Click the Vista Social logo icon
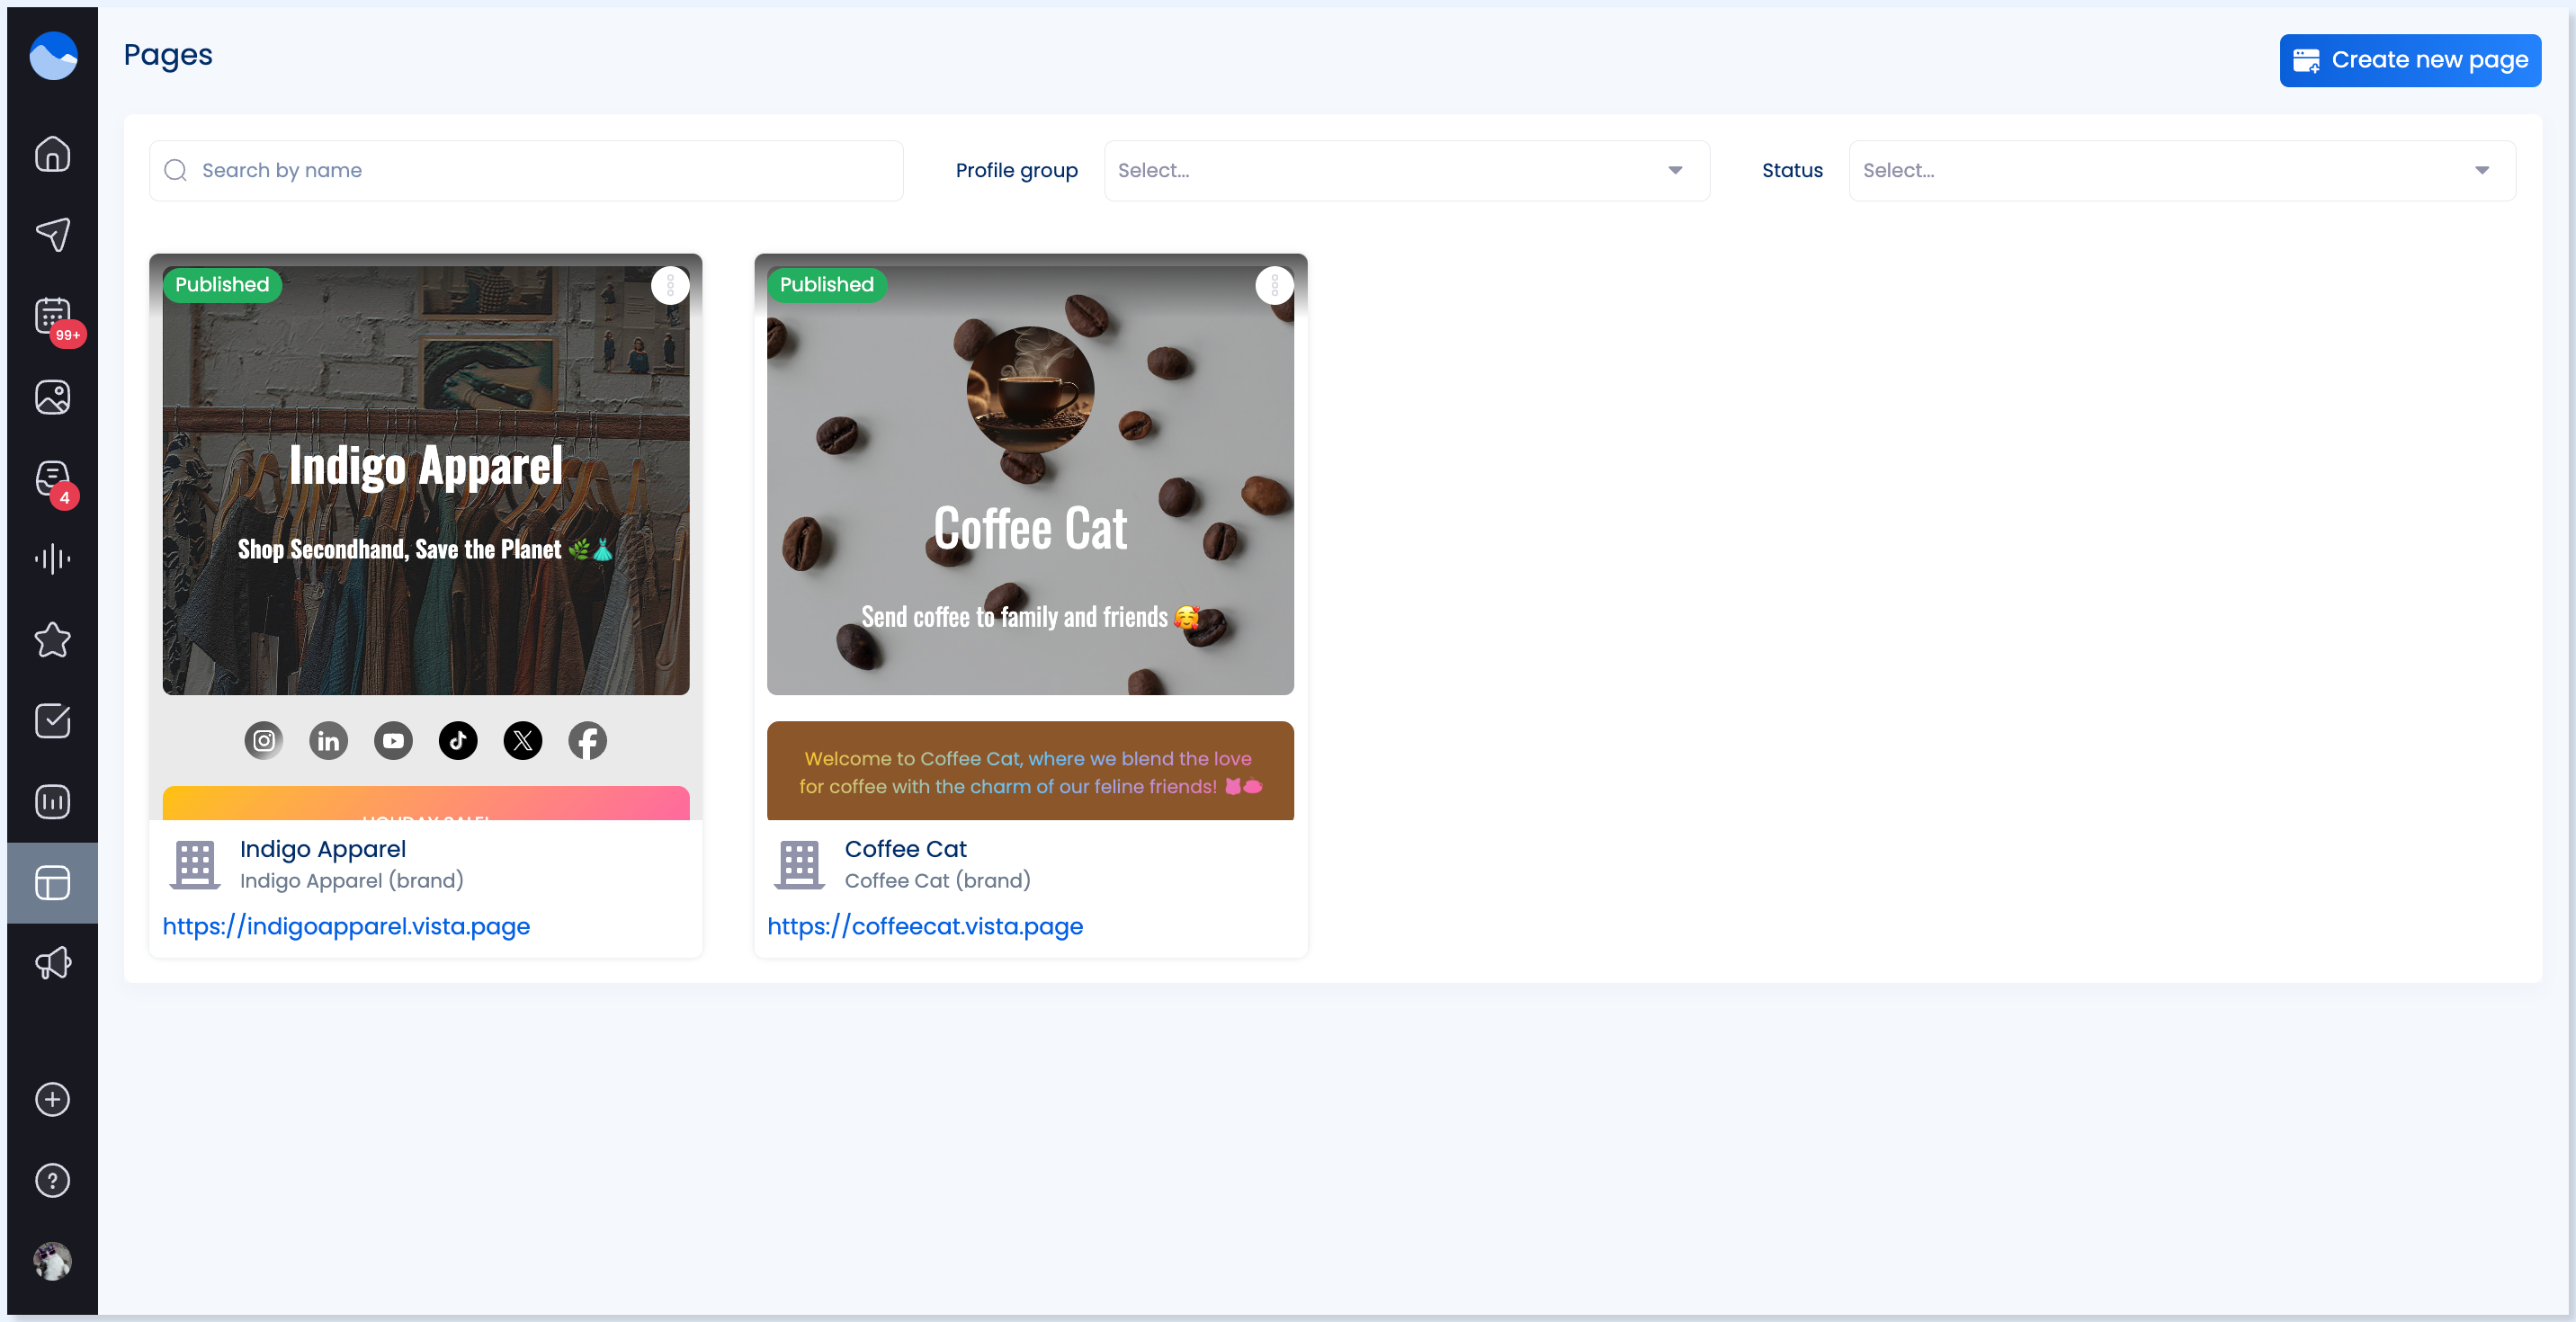 (x=53, y=55)
